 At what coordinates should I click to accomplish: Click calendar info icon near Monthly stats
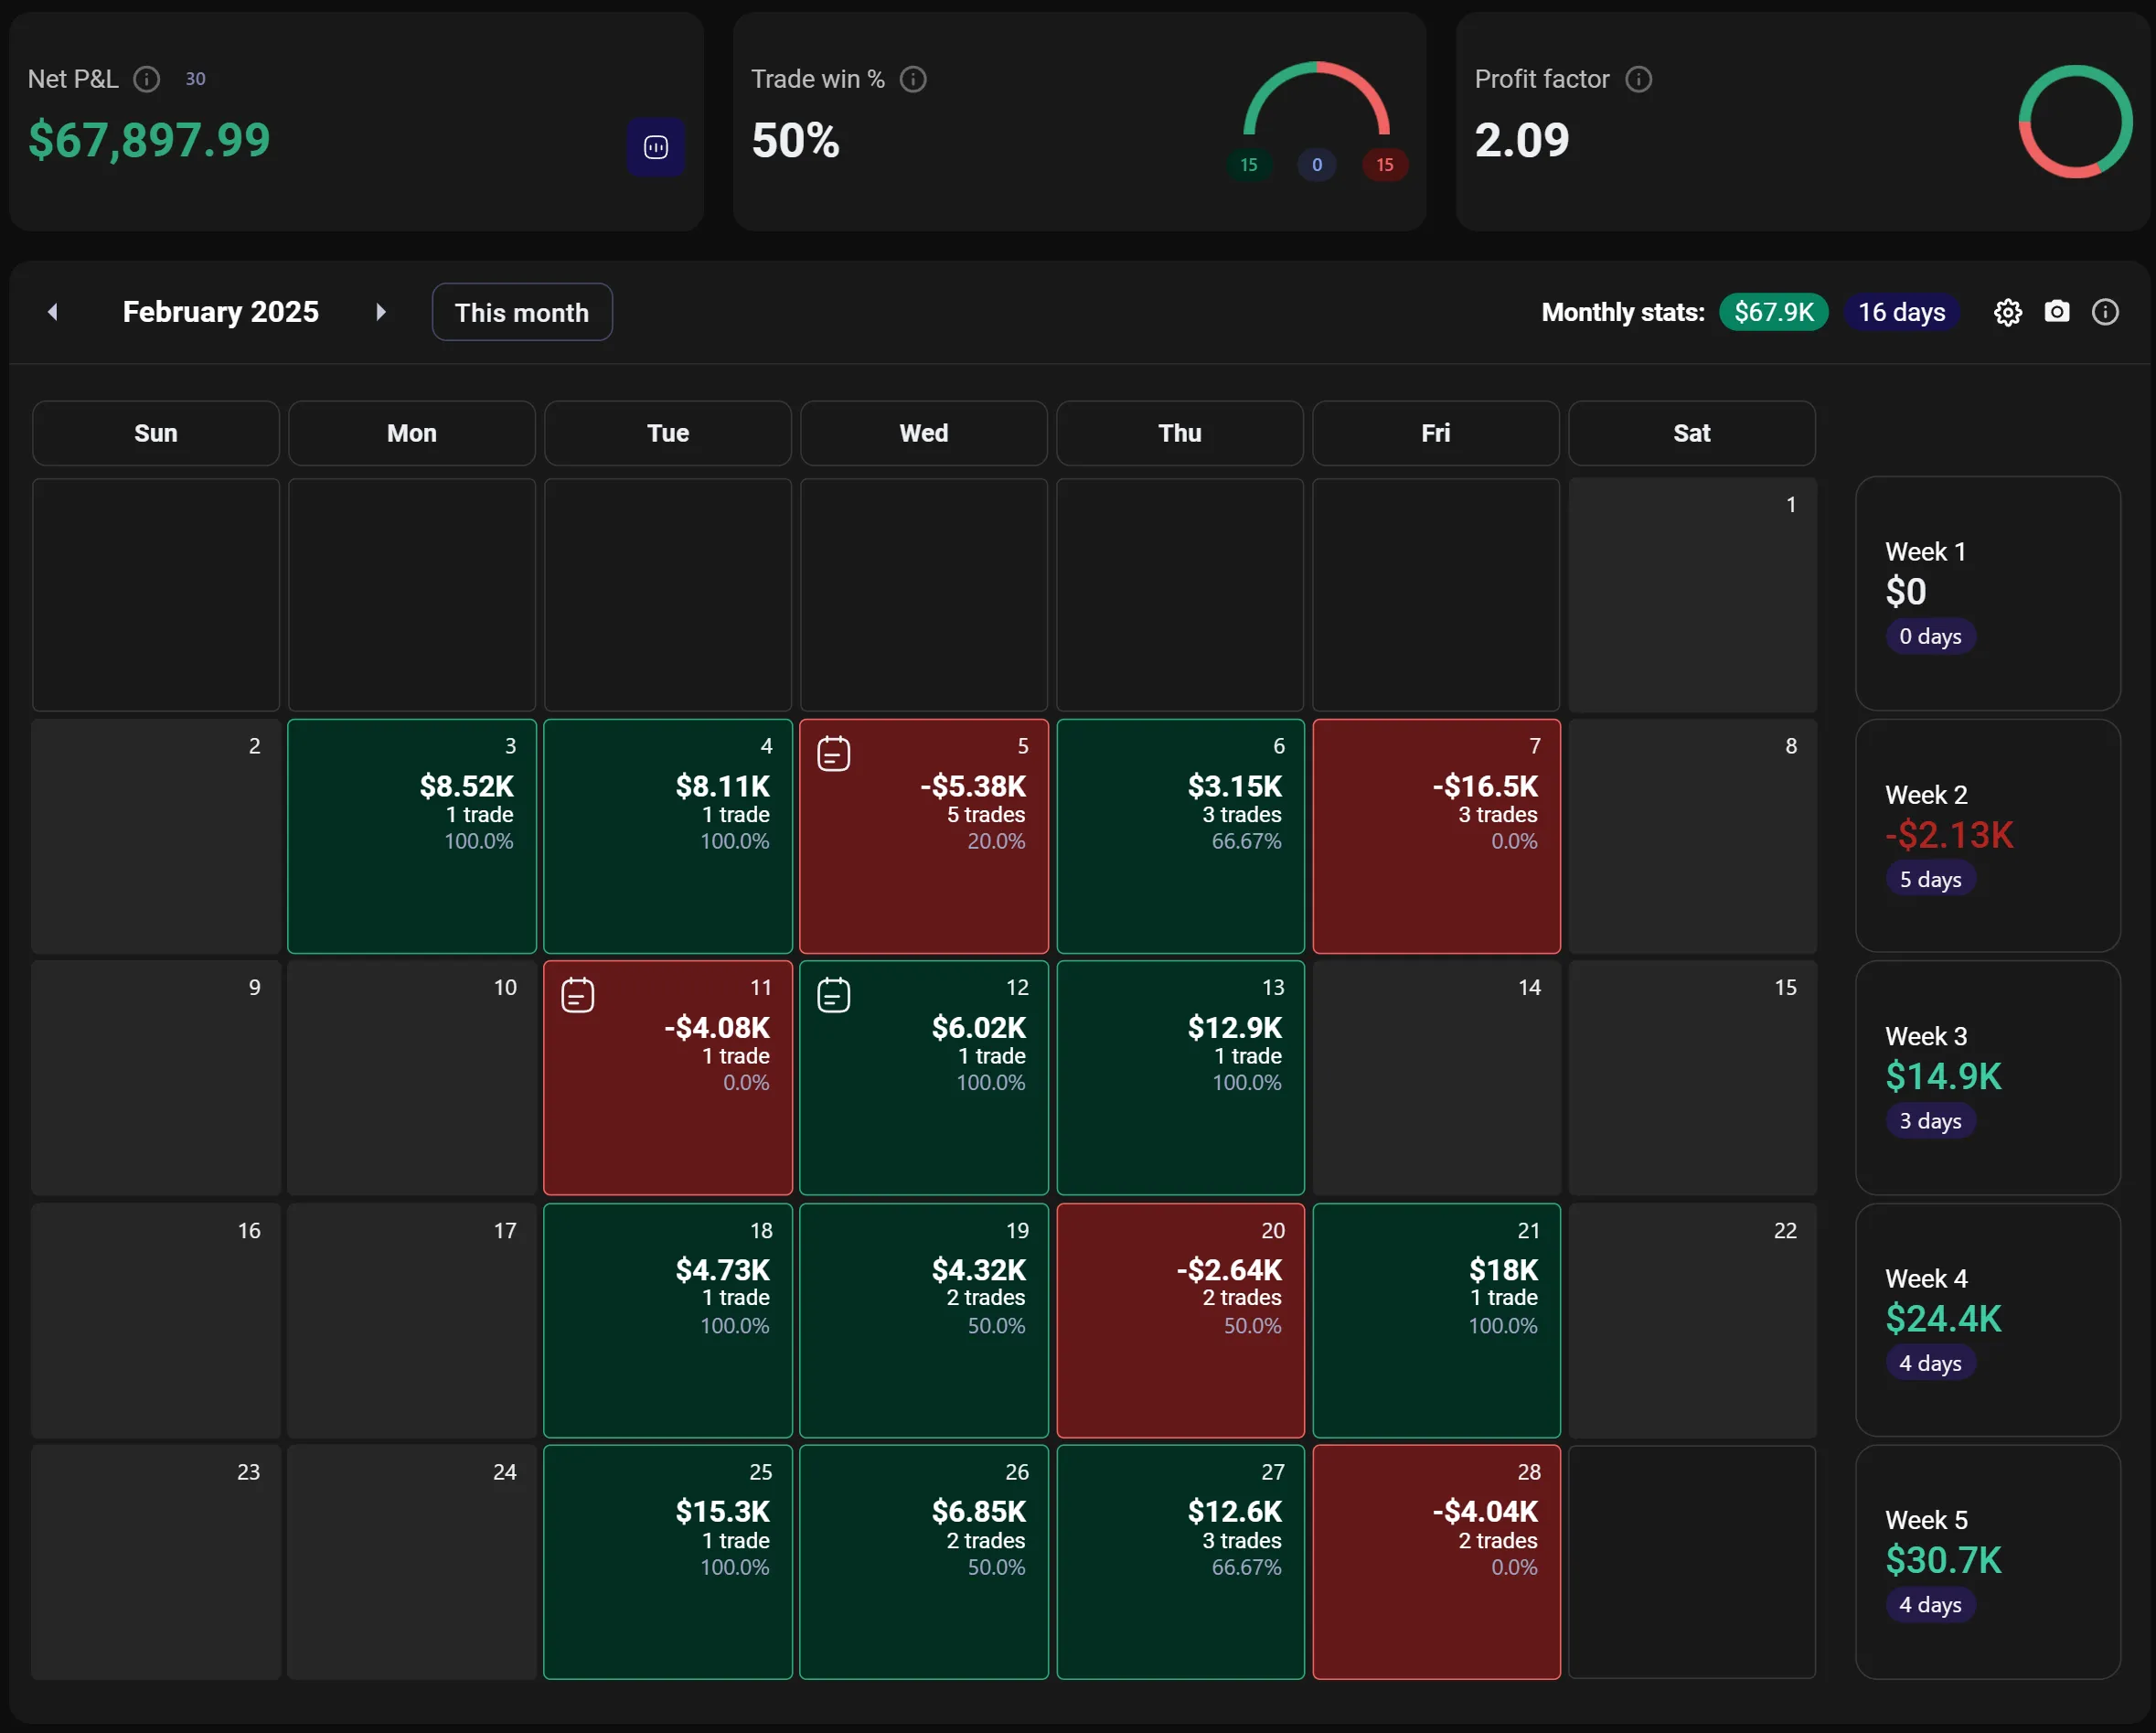[2104, 312]
